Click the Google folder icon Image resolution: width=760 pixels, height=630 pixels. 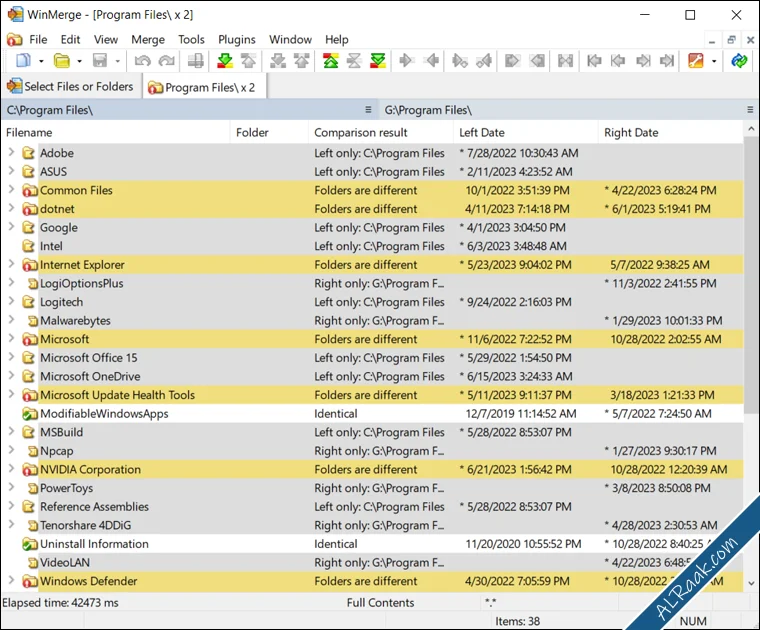29,227
